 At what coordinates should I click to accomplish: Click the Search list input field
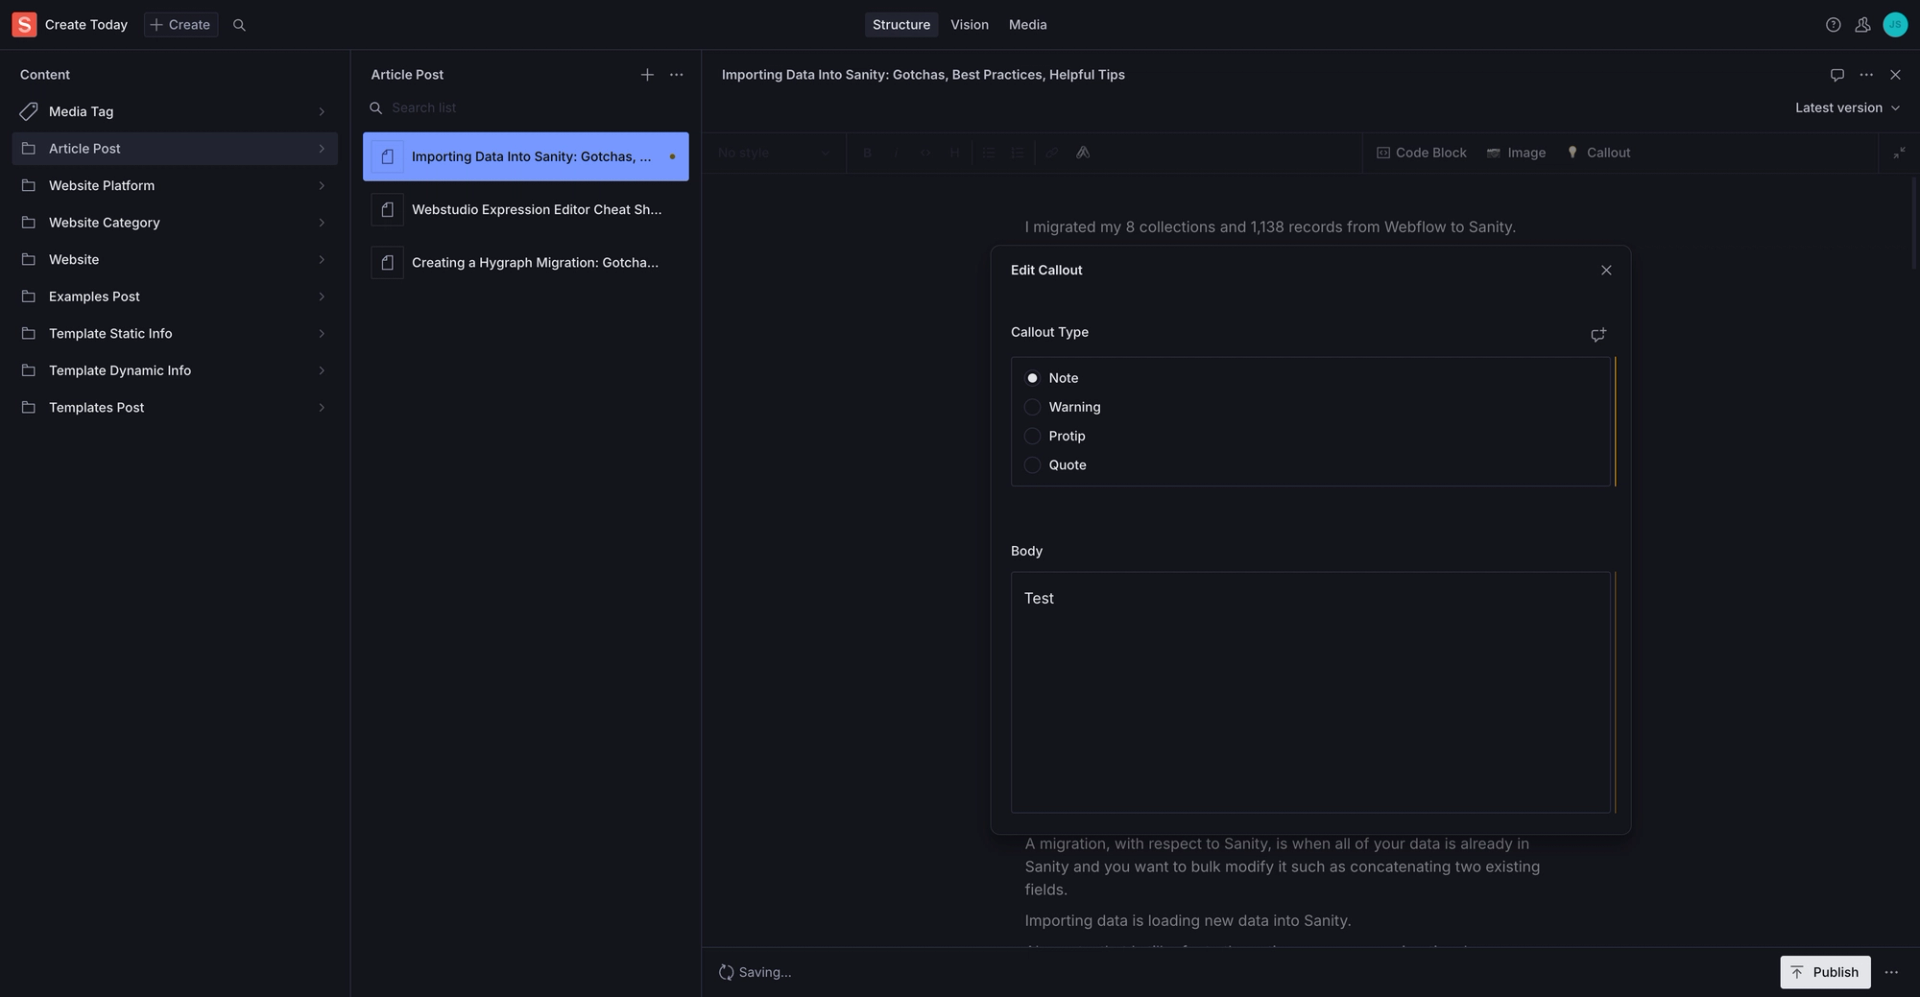pyautogui.click(x=526, y=108)
